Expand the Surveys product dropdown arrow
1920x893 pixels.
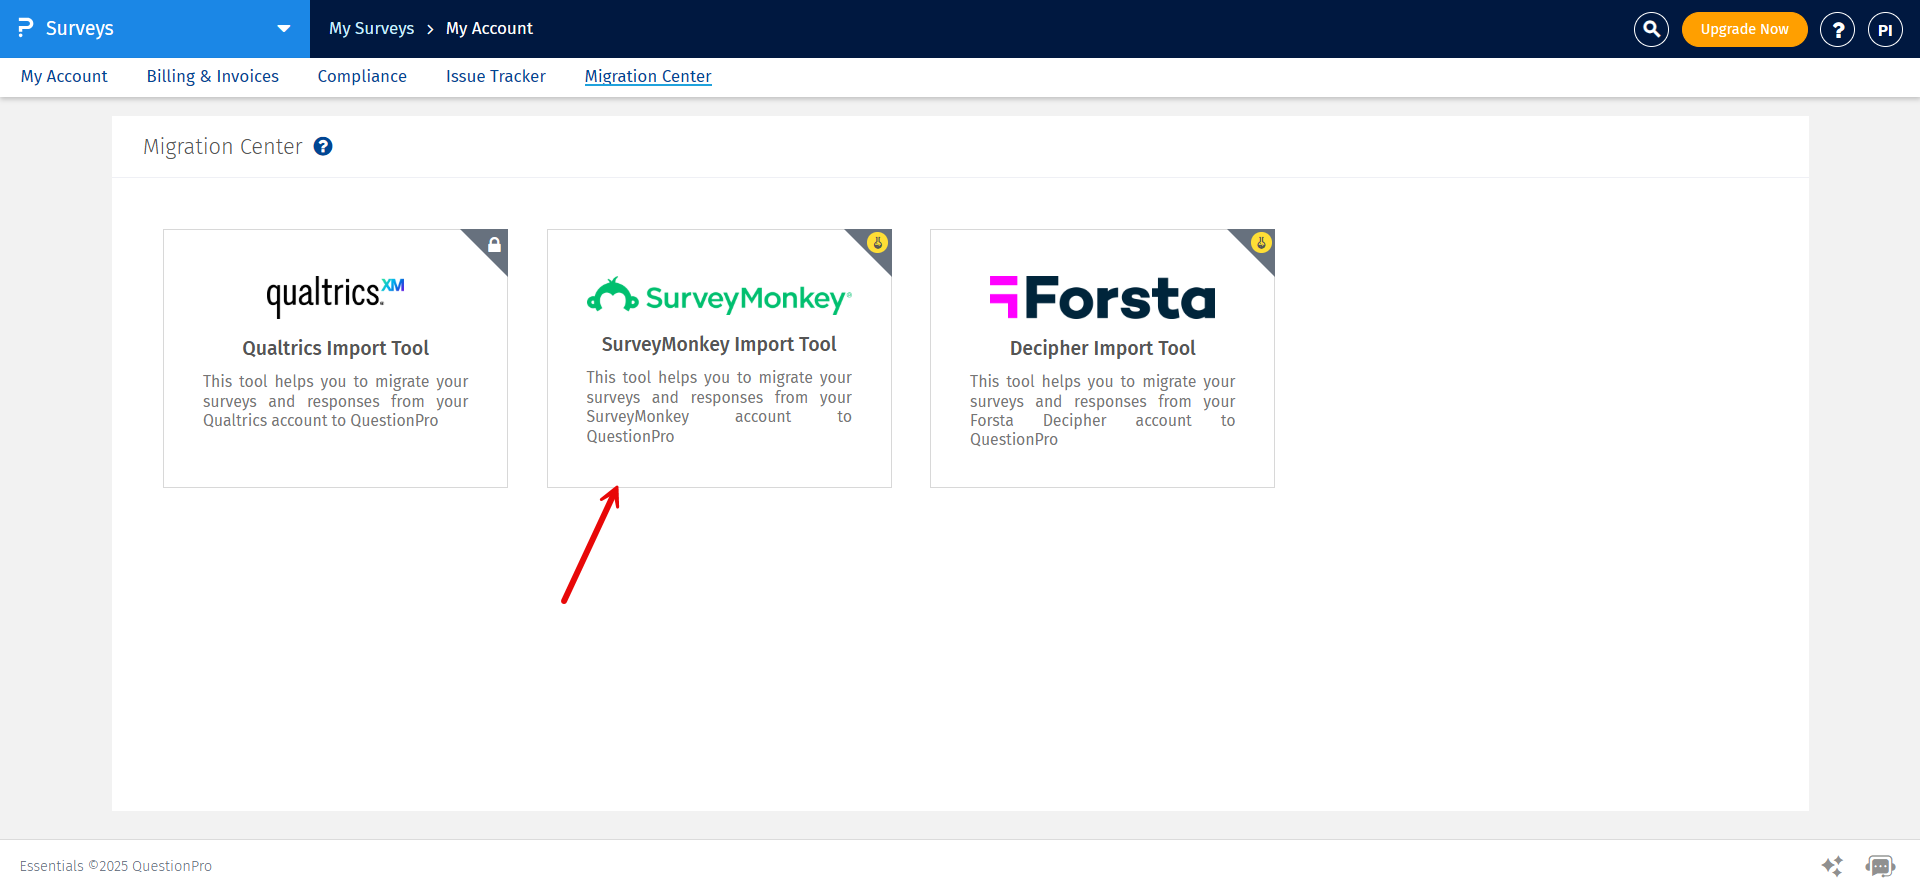pos(284,29)
